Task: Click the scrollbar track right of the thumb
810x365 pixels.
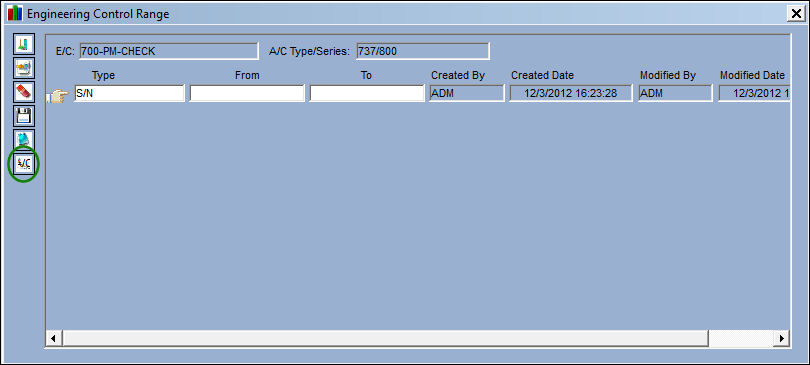Action: tap(741, 339)
